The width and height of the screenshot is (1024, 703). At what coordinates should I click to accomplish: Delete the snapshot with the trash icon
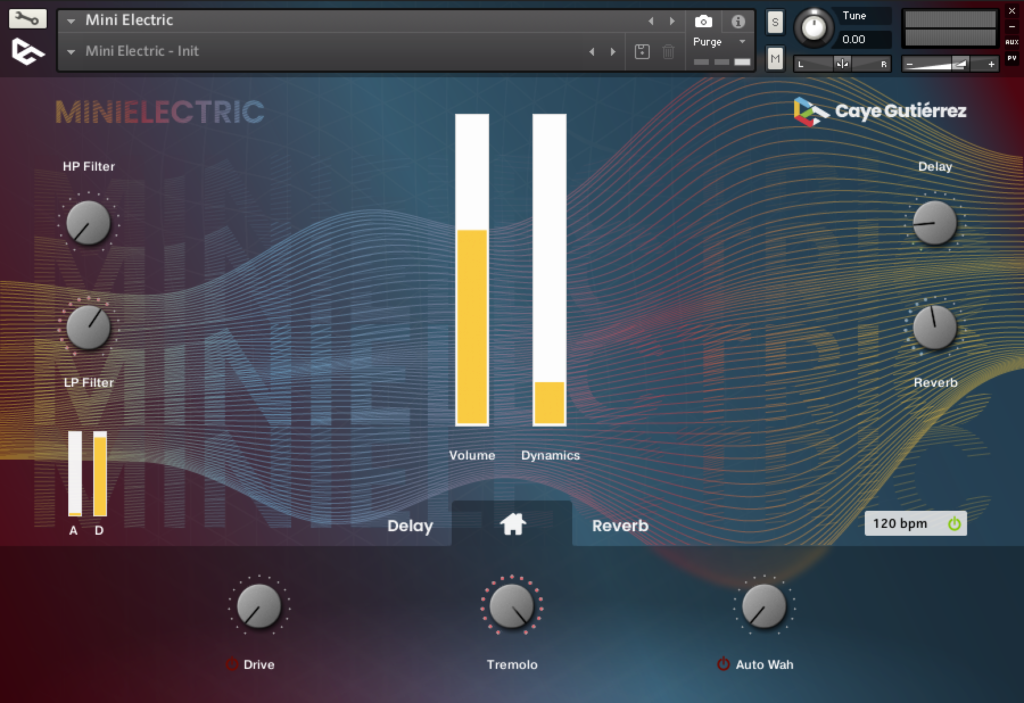668,52
